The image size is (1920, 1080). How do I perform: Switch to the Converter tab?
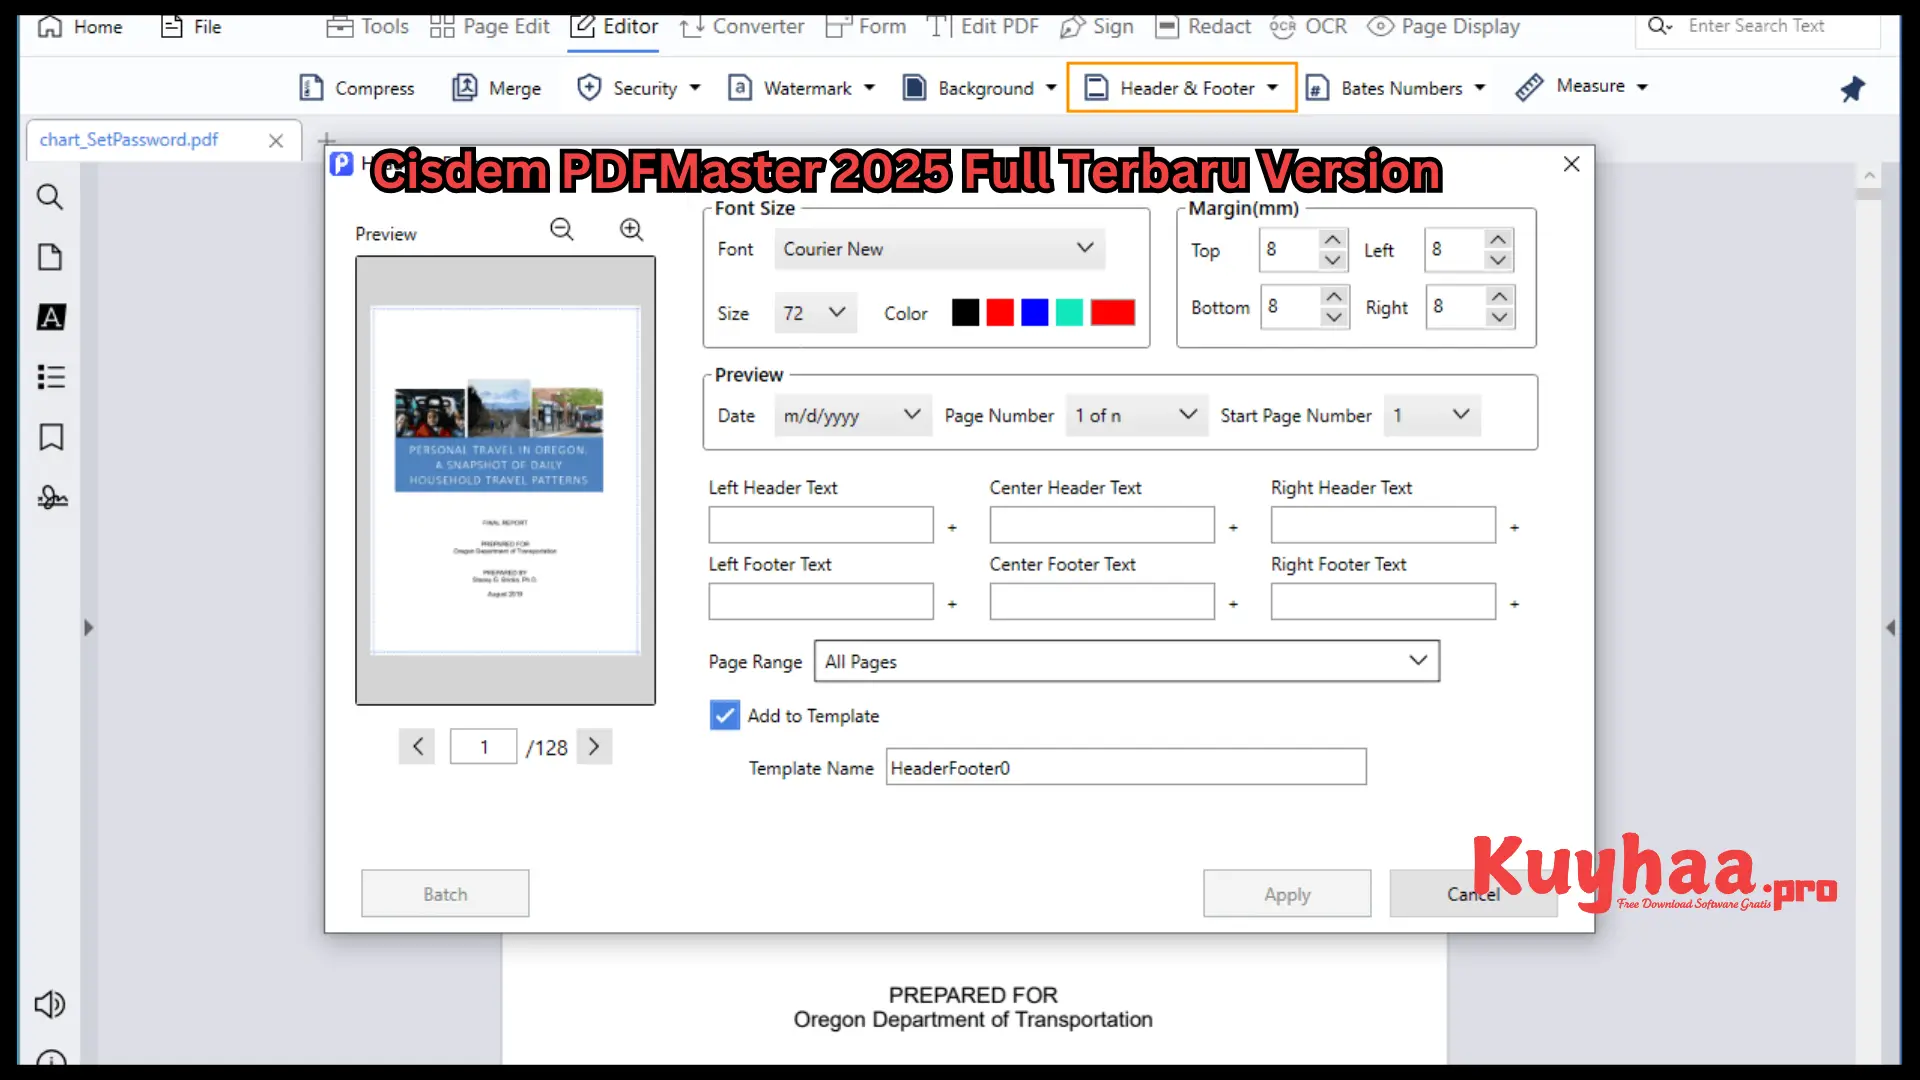click(x=742, y=27)
